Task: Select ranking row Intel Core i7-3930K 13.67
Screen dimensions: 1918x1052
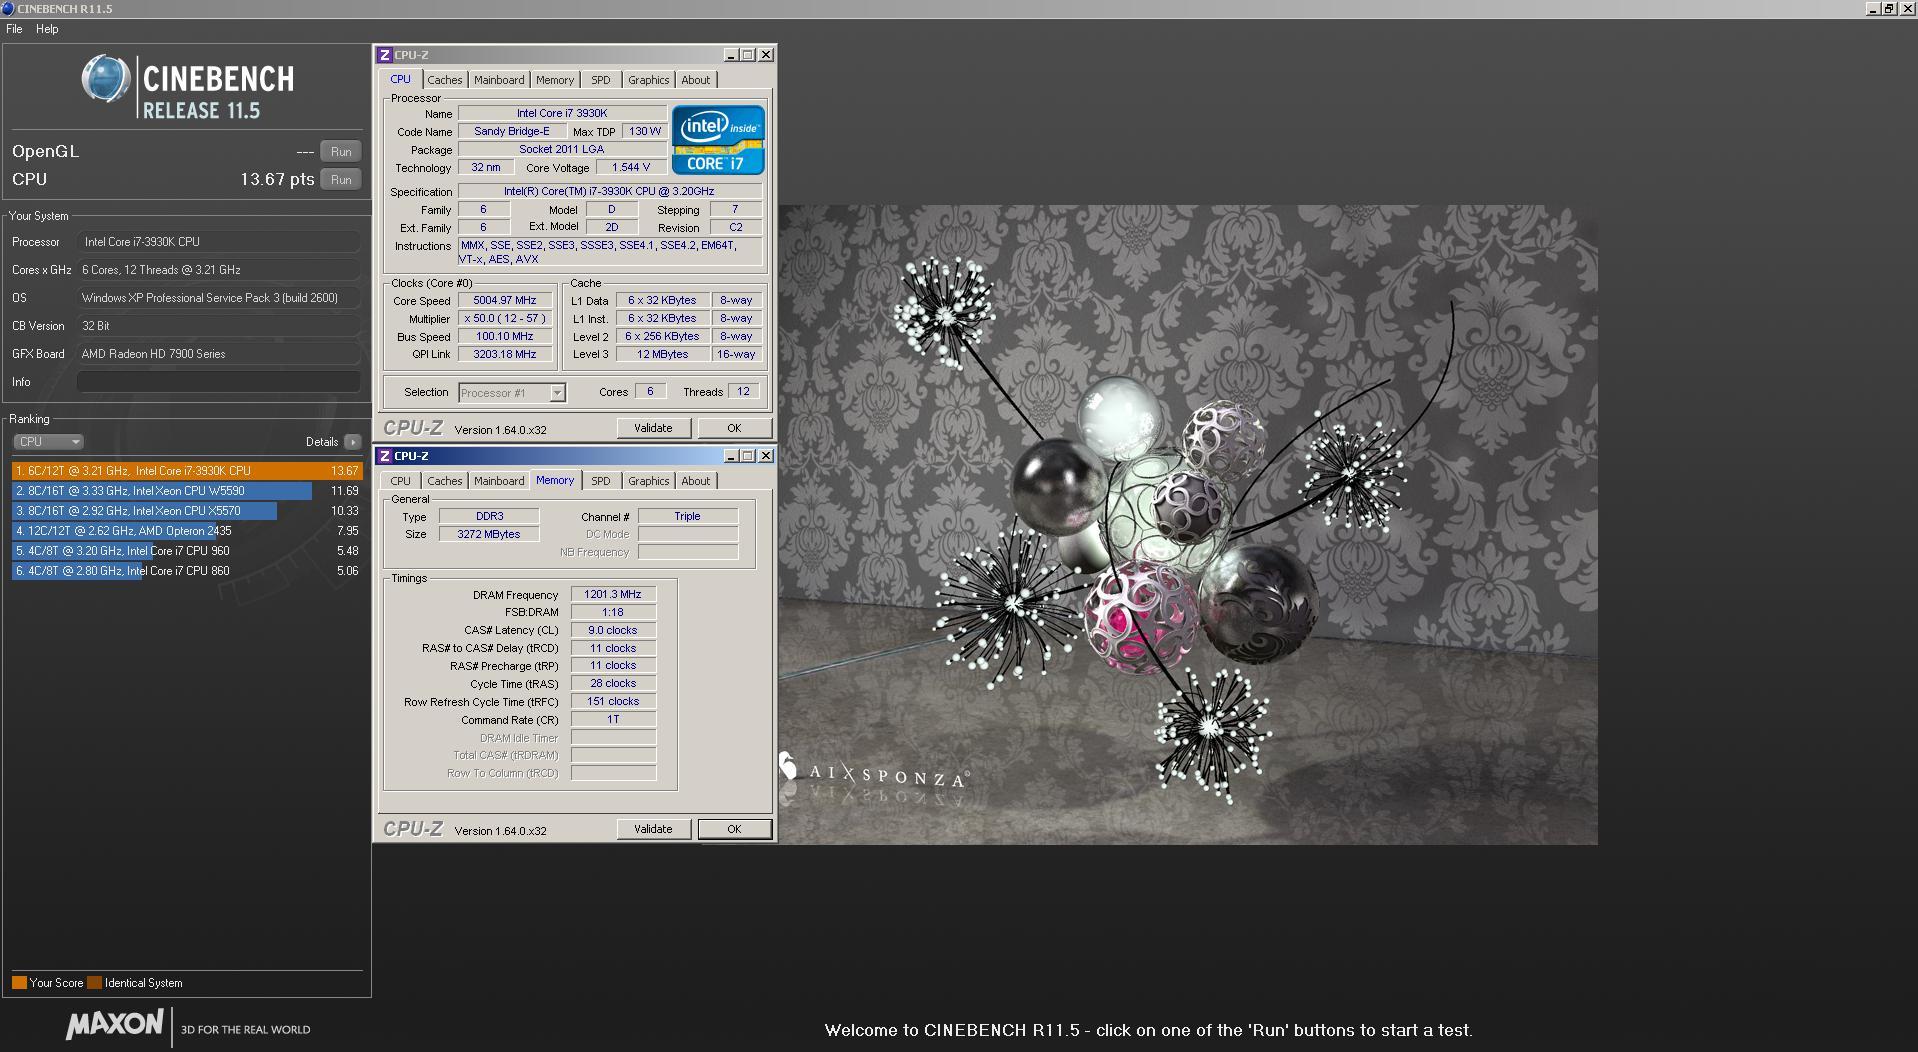Action: point(186,471)
